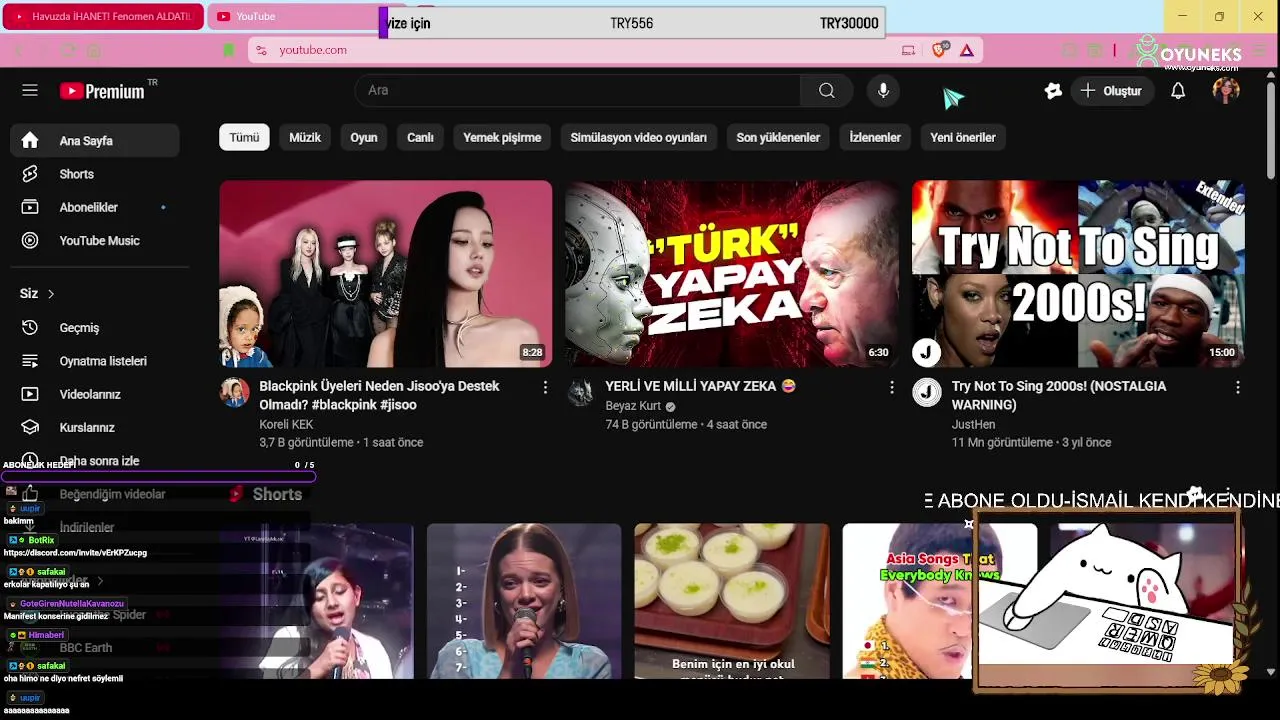Open Koreli KEK channel name link
This screenshot has width=1280, height=720.
(286, 424)
